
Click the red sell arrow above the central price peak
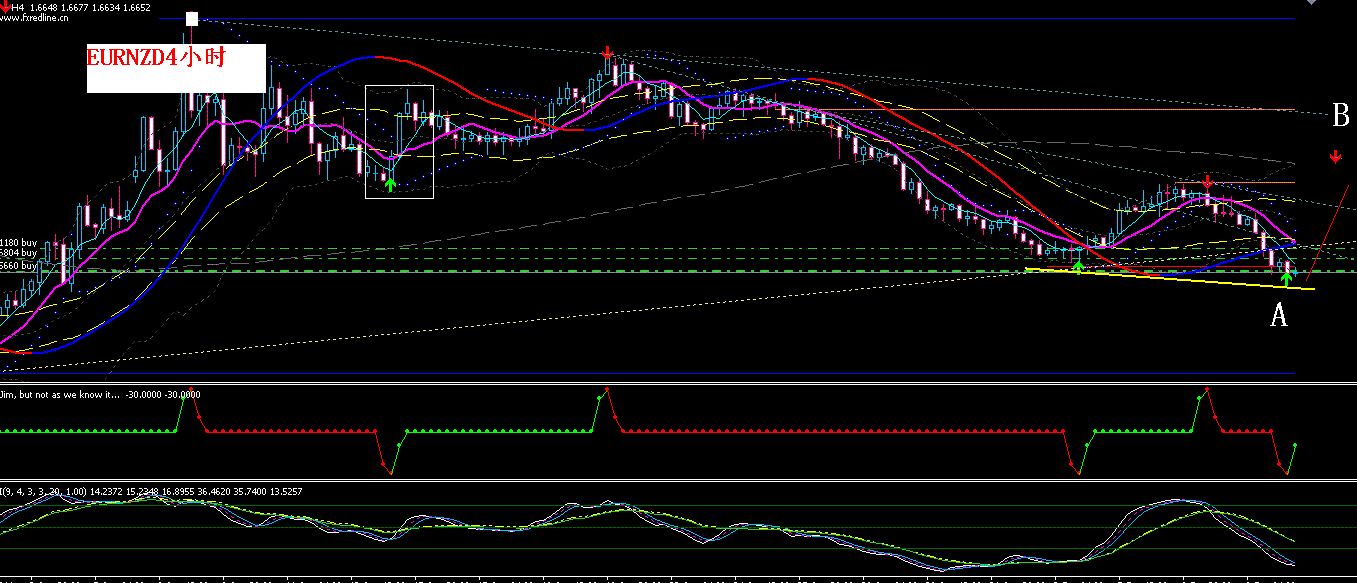608,52
